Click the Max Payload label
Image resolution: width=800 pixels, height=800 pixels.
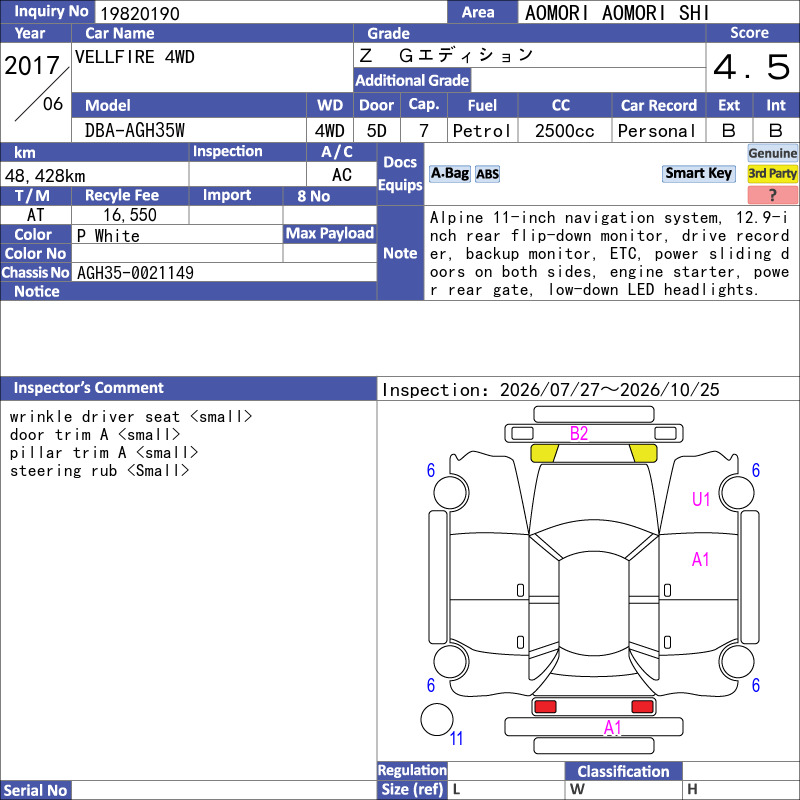tap(330, 233)
